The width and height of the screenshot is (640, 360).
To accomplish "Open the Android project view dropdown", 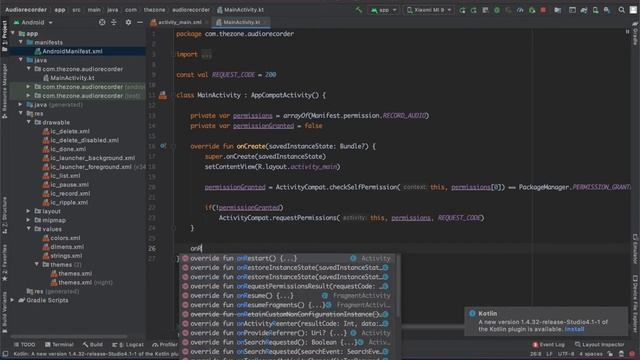I will (x=33, y=22).
